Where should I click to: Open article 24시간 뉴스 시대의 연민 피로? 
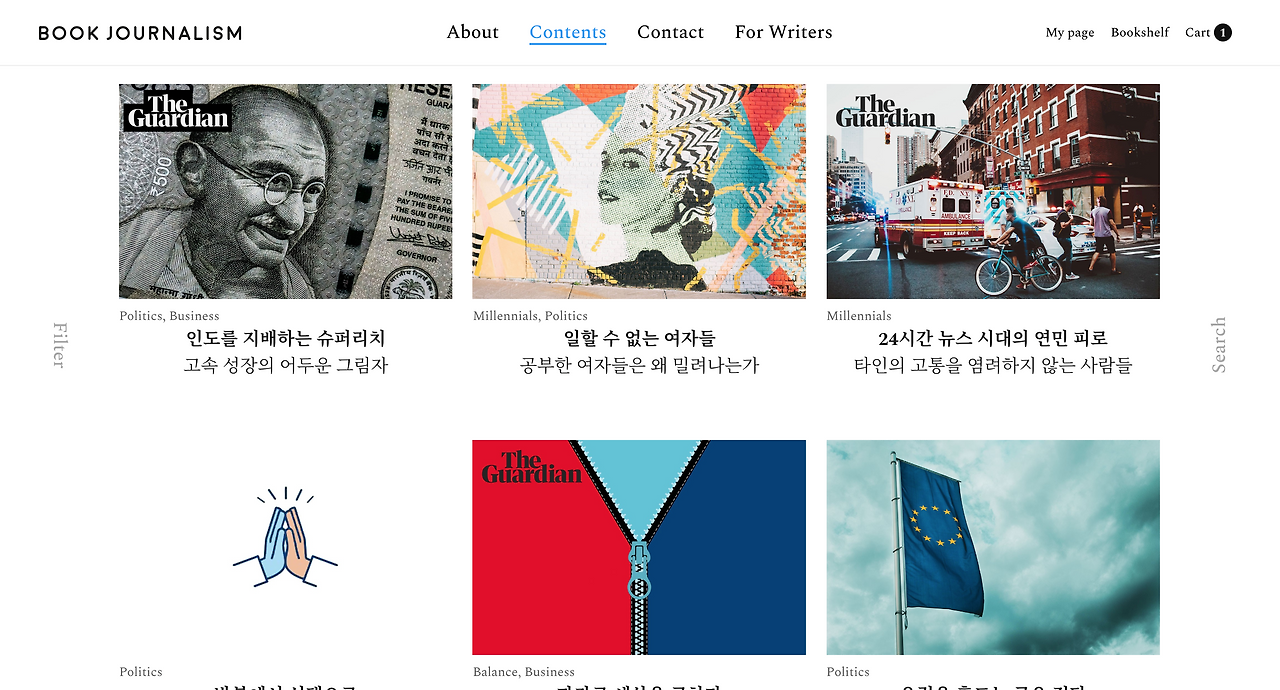click(x=993, y=339)
